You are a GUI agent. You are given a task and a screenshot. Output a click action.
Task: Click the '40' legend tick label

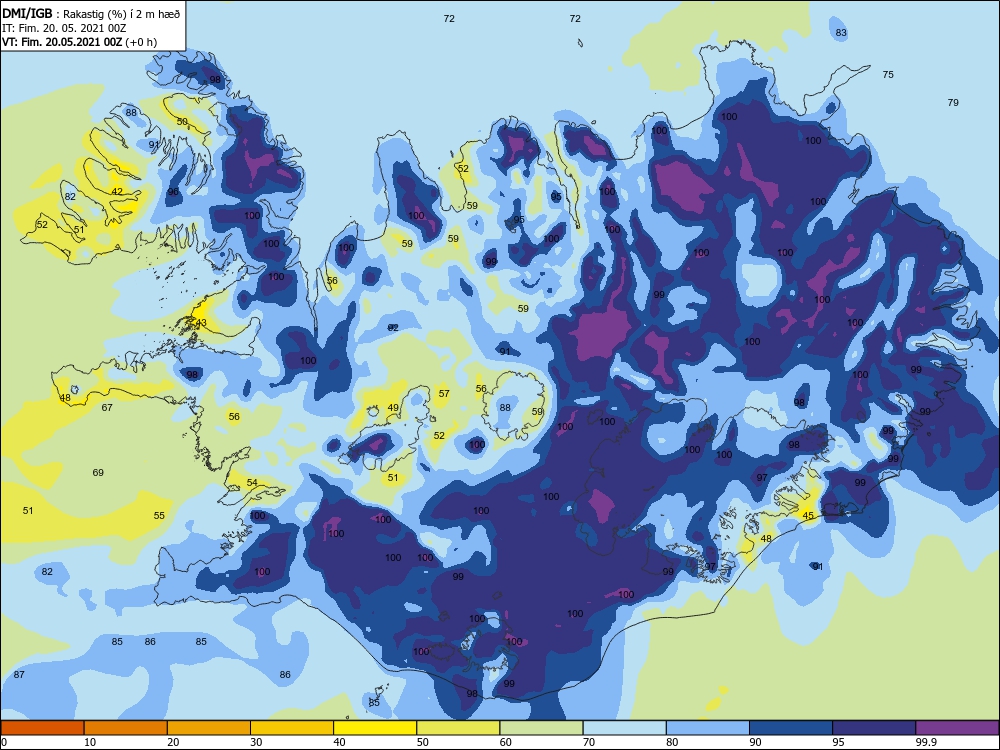tap(339, 742)
